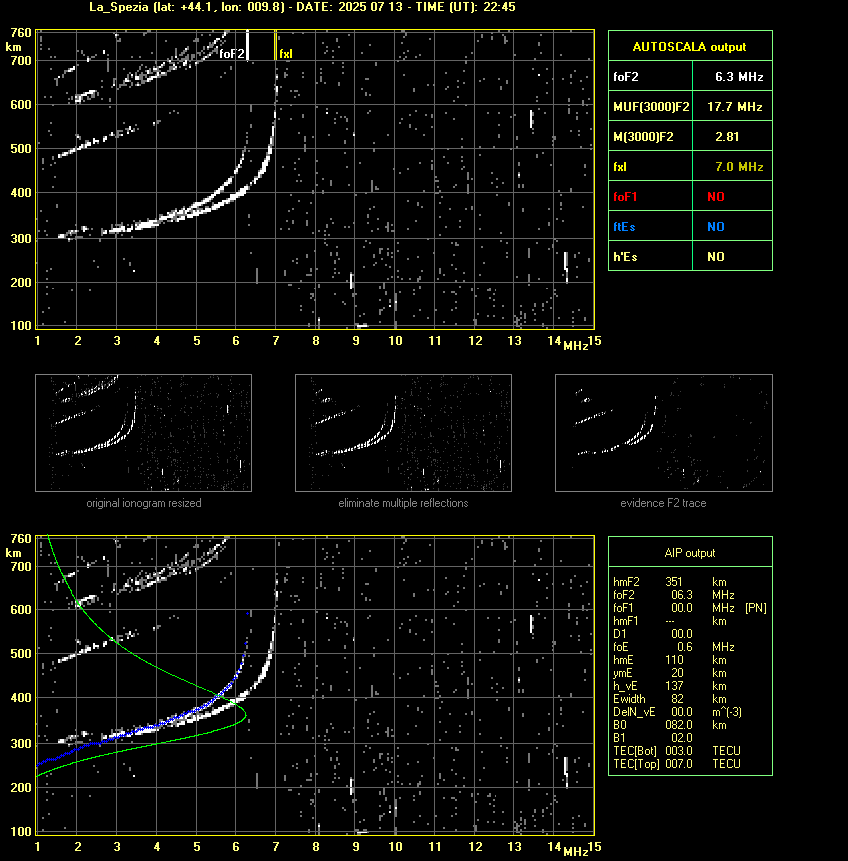Screen dimensions: 848x861
Task: Select the D1 value 00.0
Action: (682, 634)
